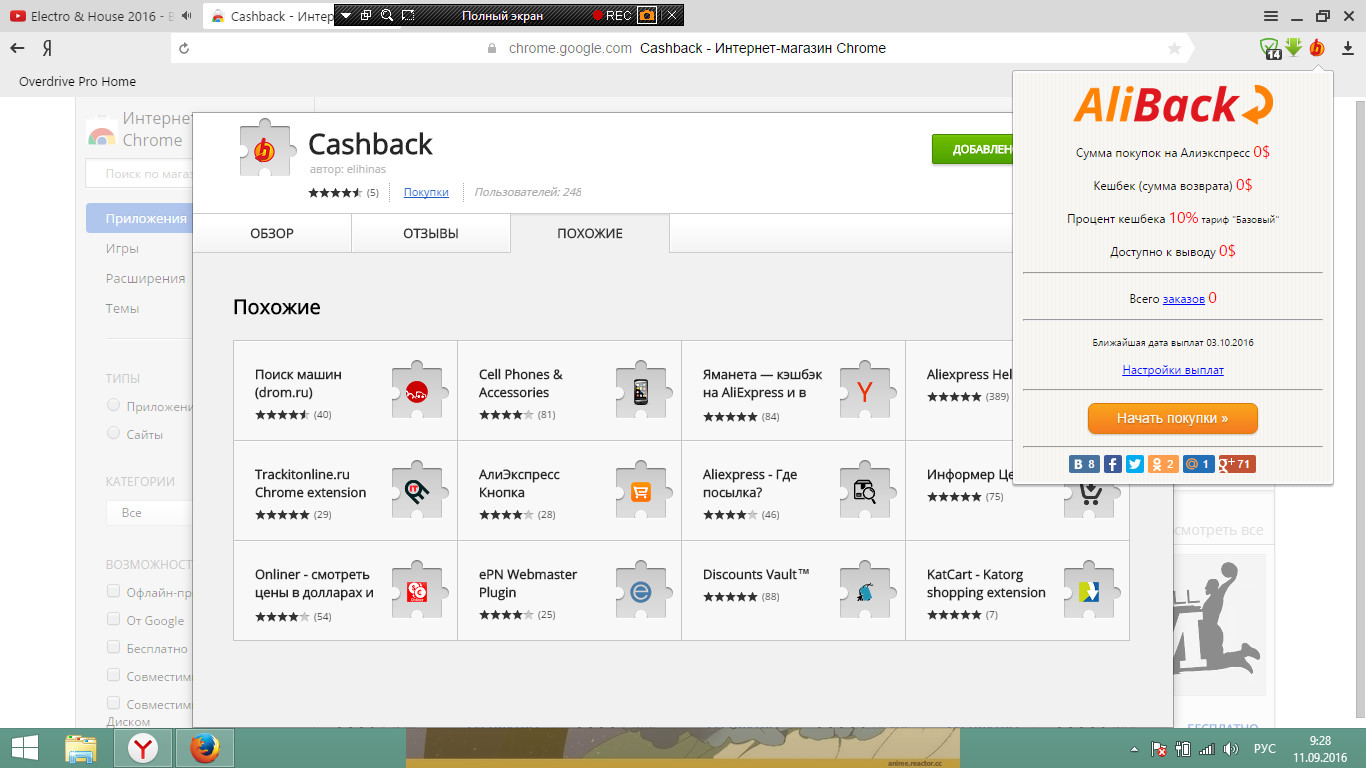Click the Yandex "Я" home button
This screenshot has height=768, width=1366.
coord(47,48)
